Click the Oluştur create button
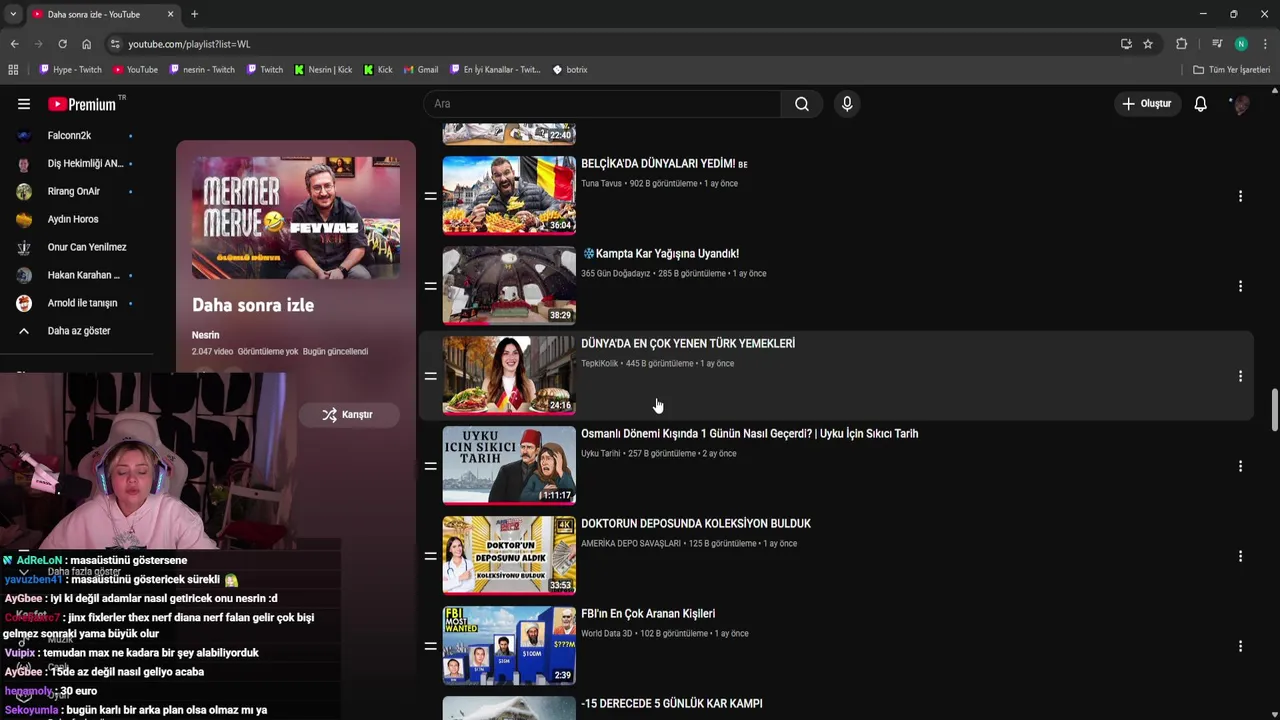 (x=1147, y=104)
